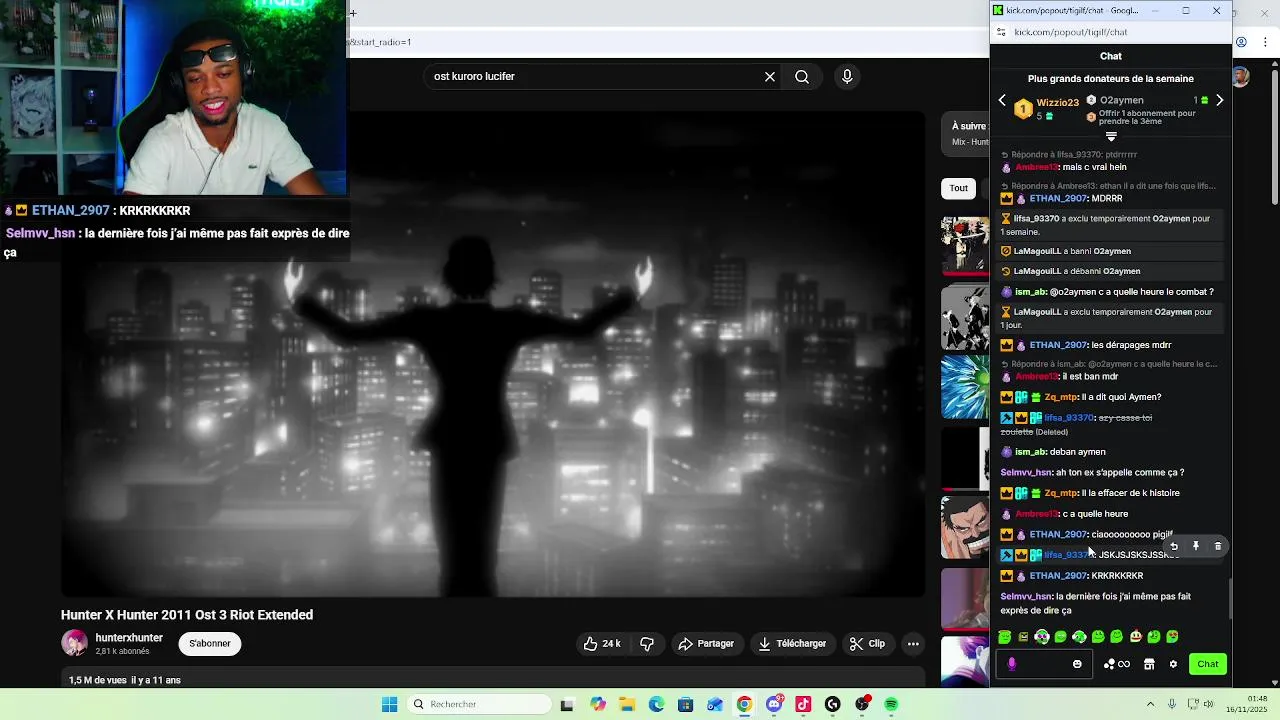The image size is (1280, 720).
Task: Open the Windows Start menu
Action: coord(390,705)
